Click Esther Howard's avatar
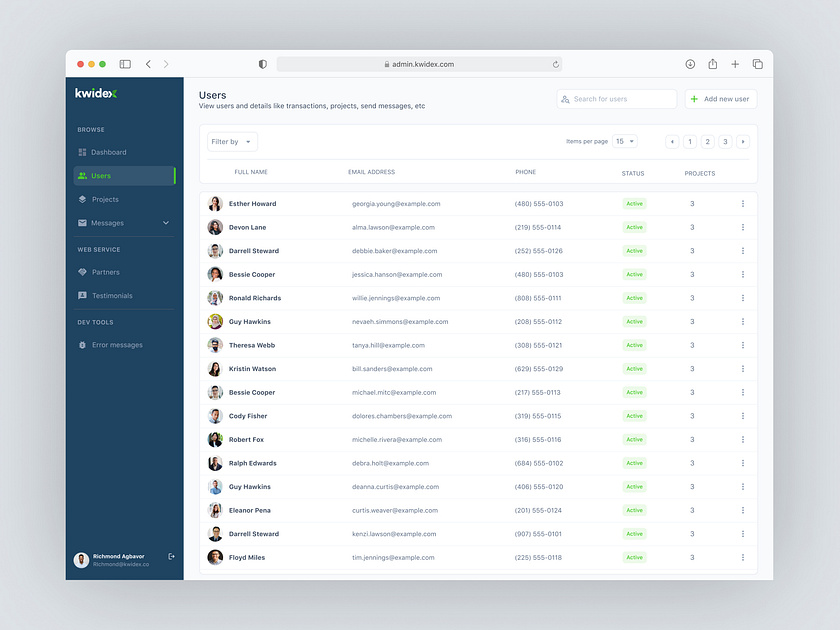840x630 pixels. (215, 204)
